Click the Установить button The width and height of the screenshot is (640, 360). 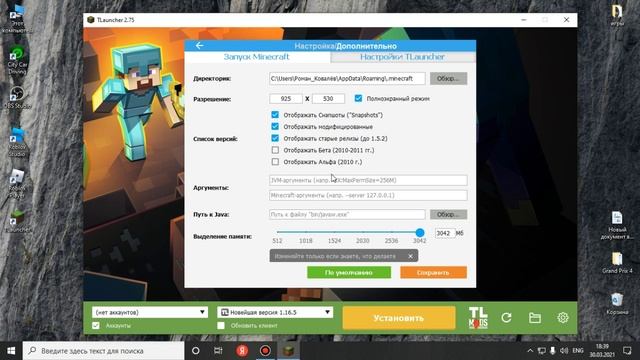click(x=399, y=318)
